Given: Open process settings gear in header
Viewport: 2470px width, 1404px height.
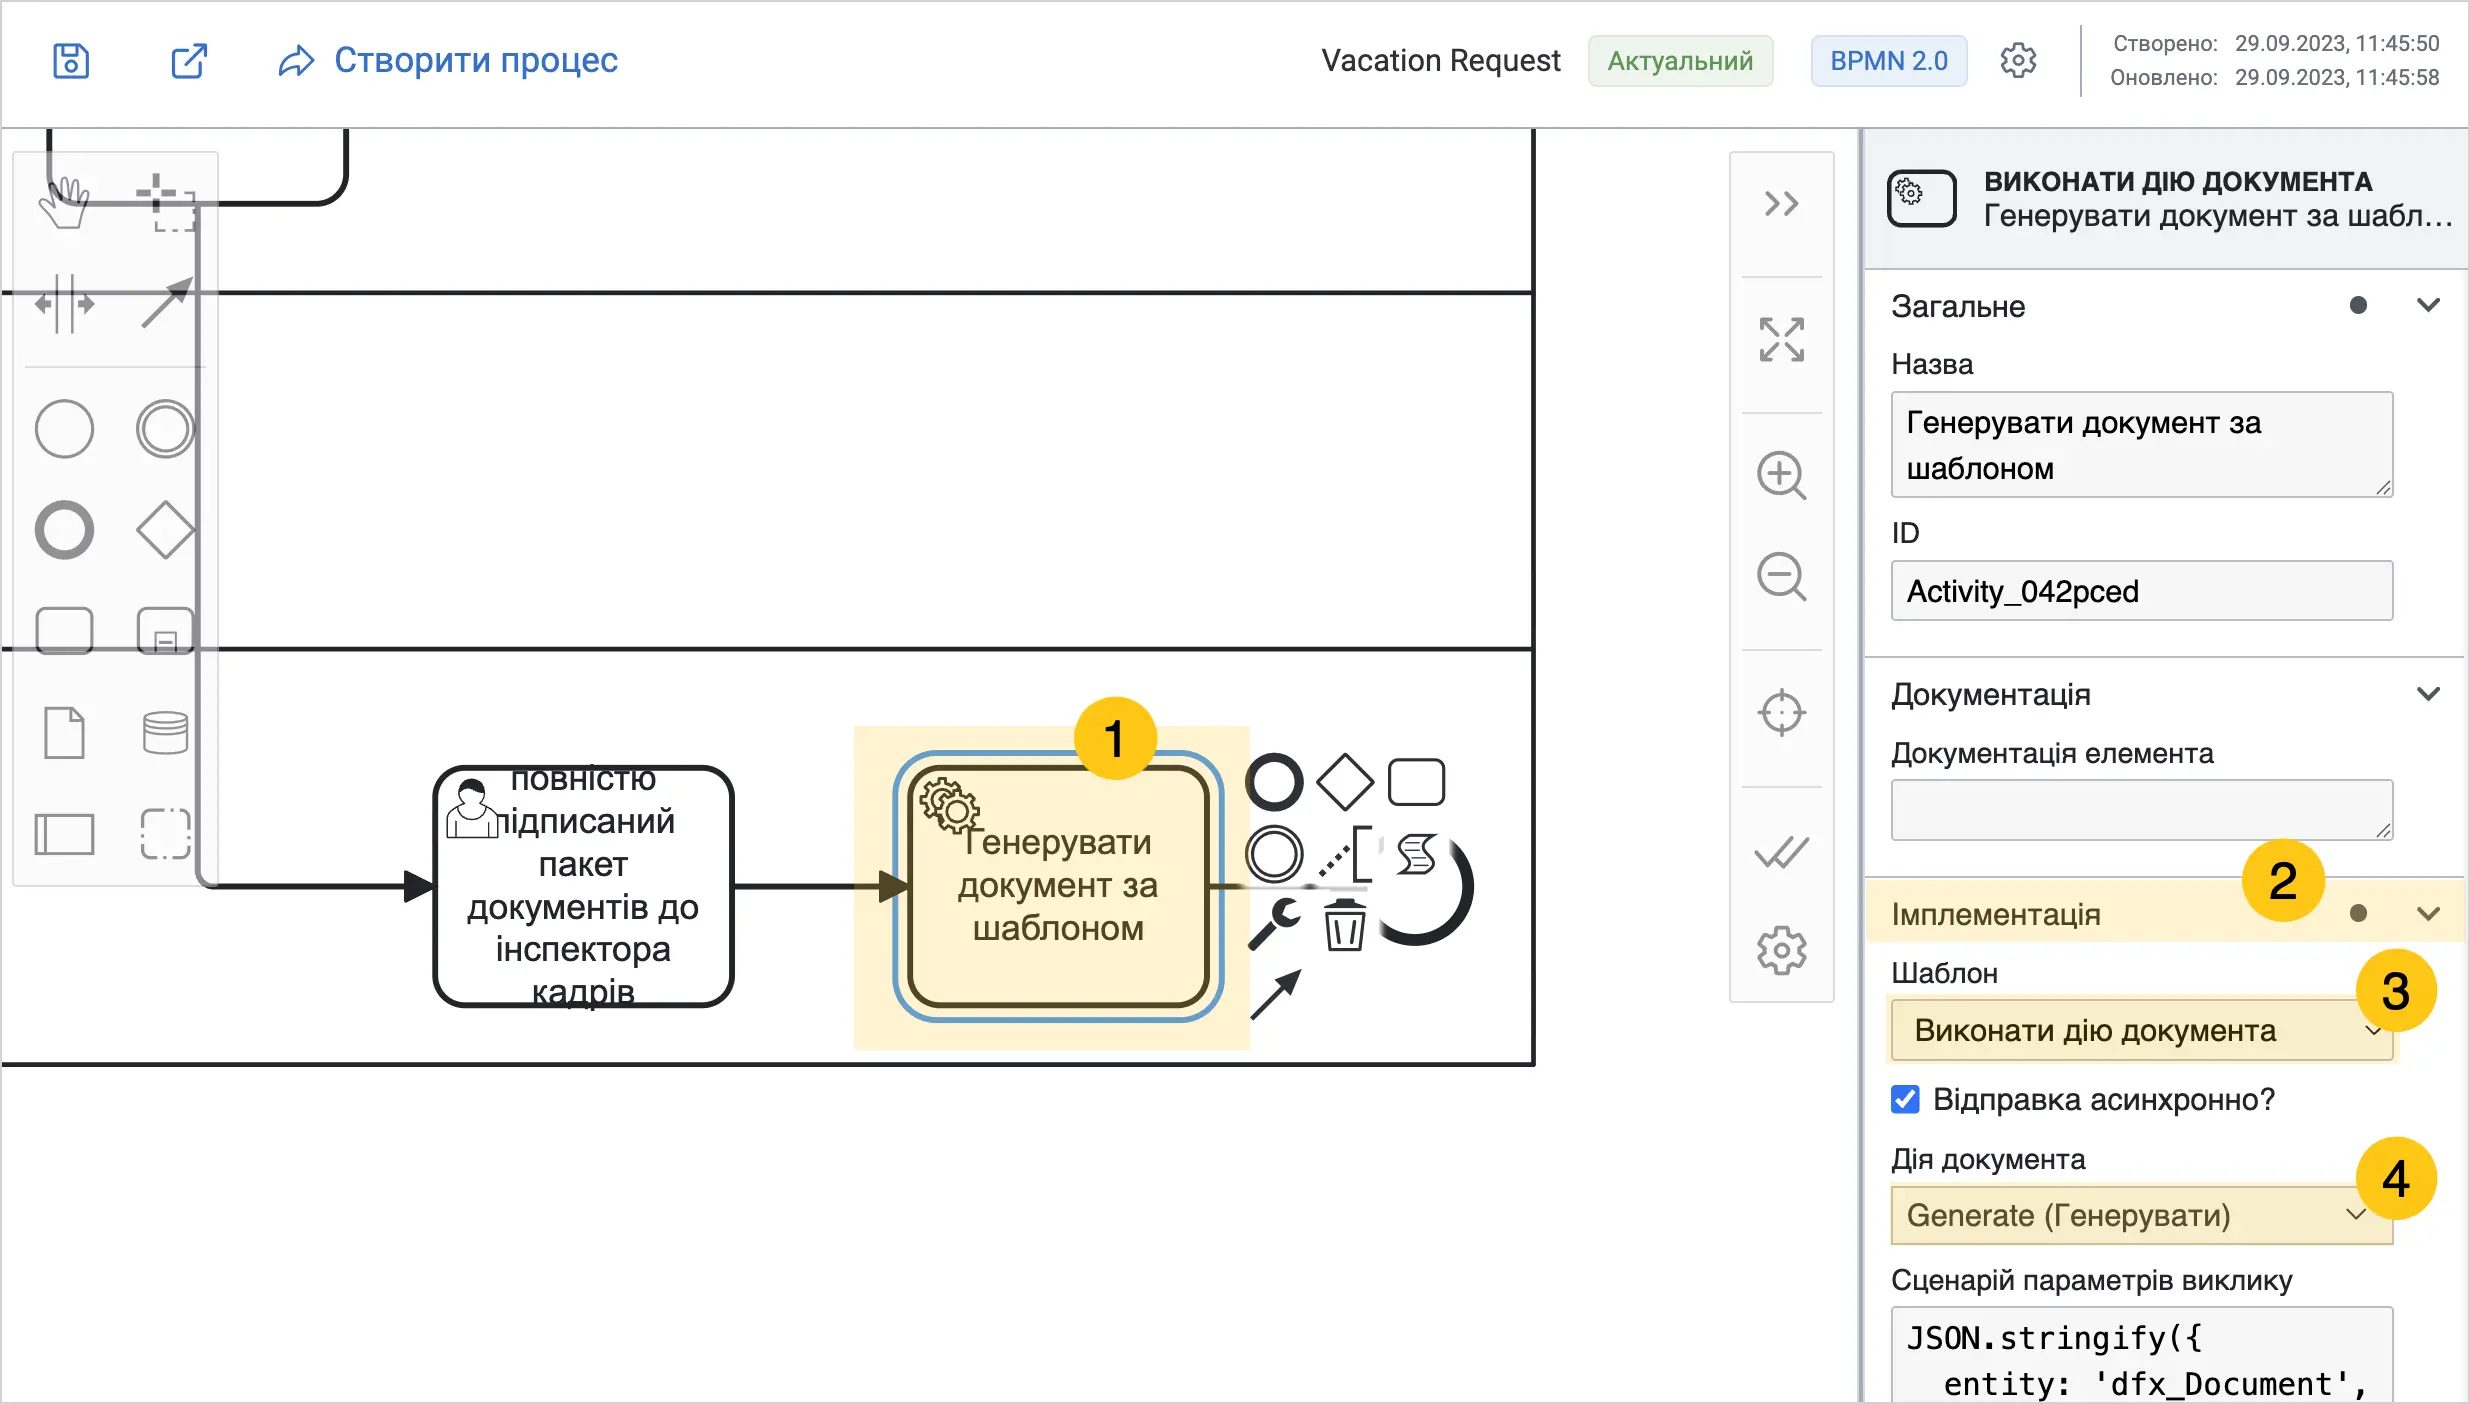Looking at the screenshot, I should pyautogui.click(x=2018, y=61).
